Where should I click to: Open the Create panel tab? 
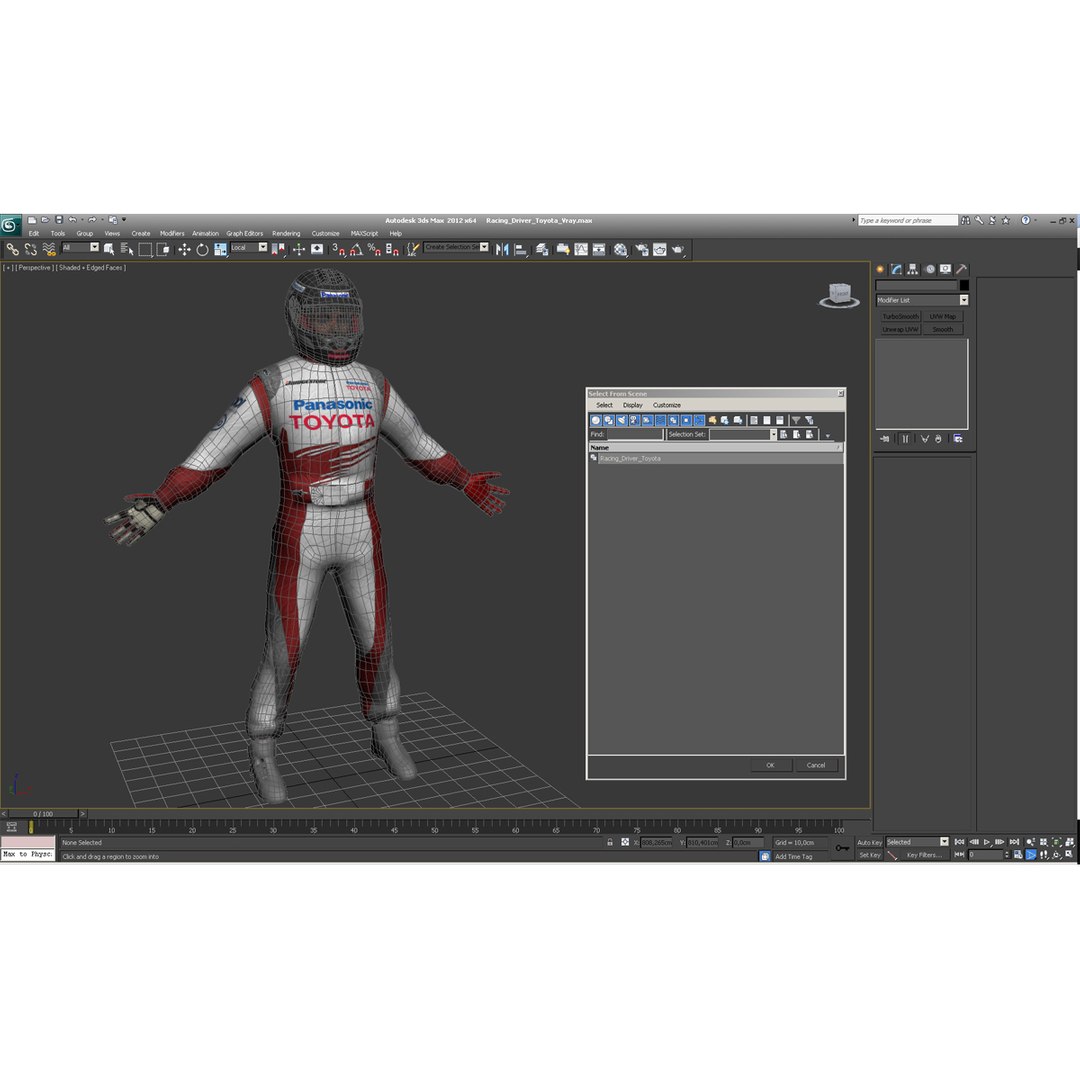(880, 269)
